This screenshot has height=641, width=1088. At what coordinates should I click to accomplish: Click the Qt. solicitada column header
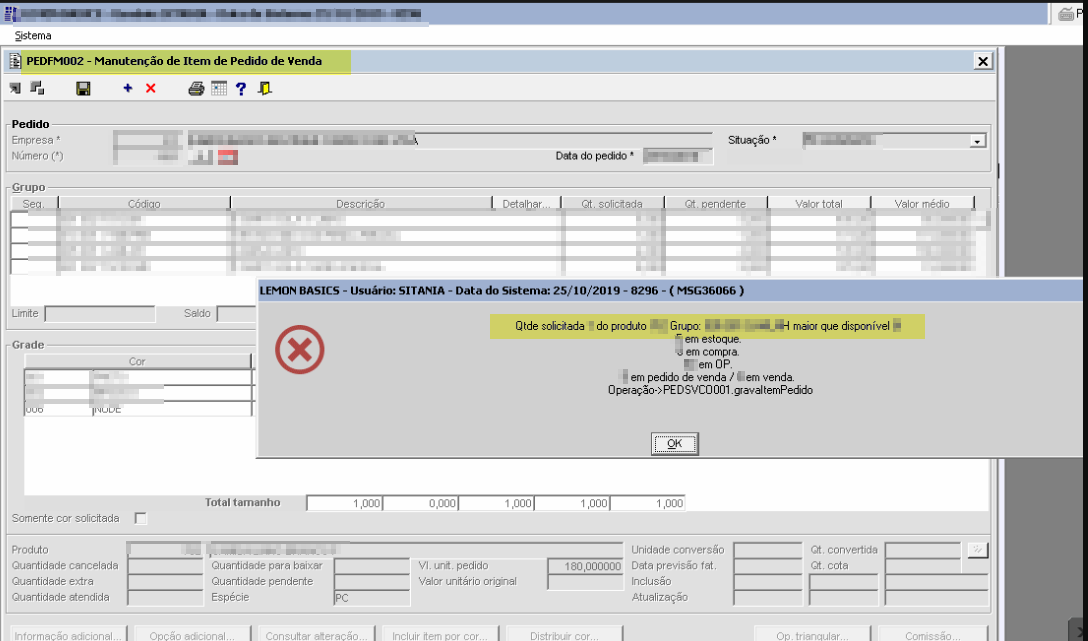point(612,203)
